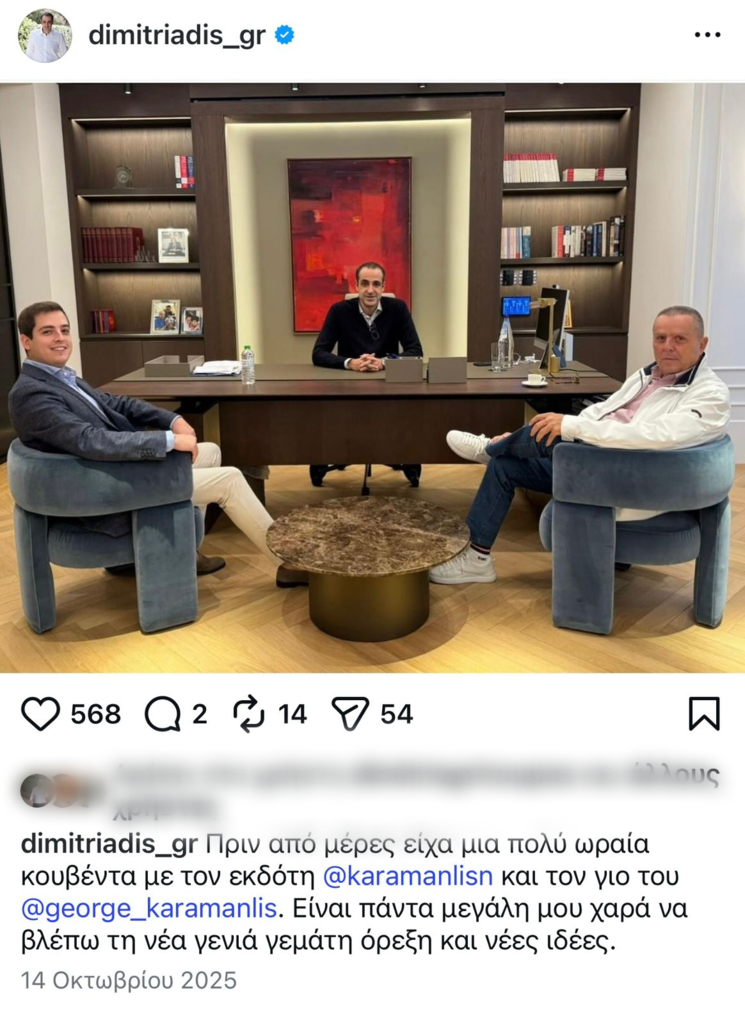Save post with bookmark icon

coord(705,713)
